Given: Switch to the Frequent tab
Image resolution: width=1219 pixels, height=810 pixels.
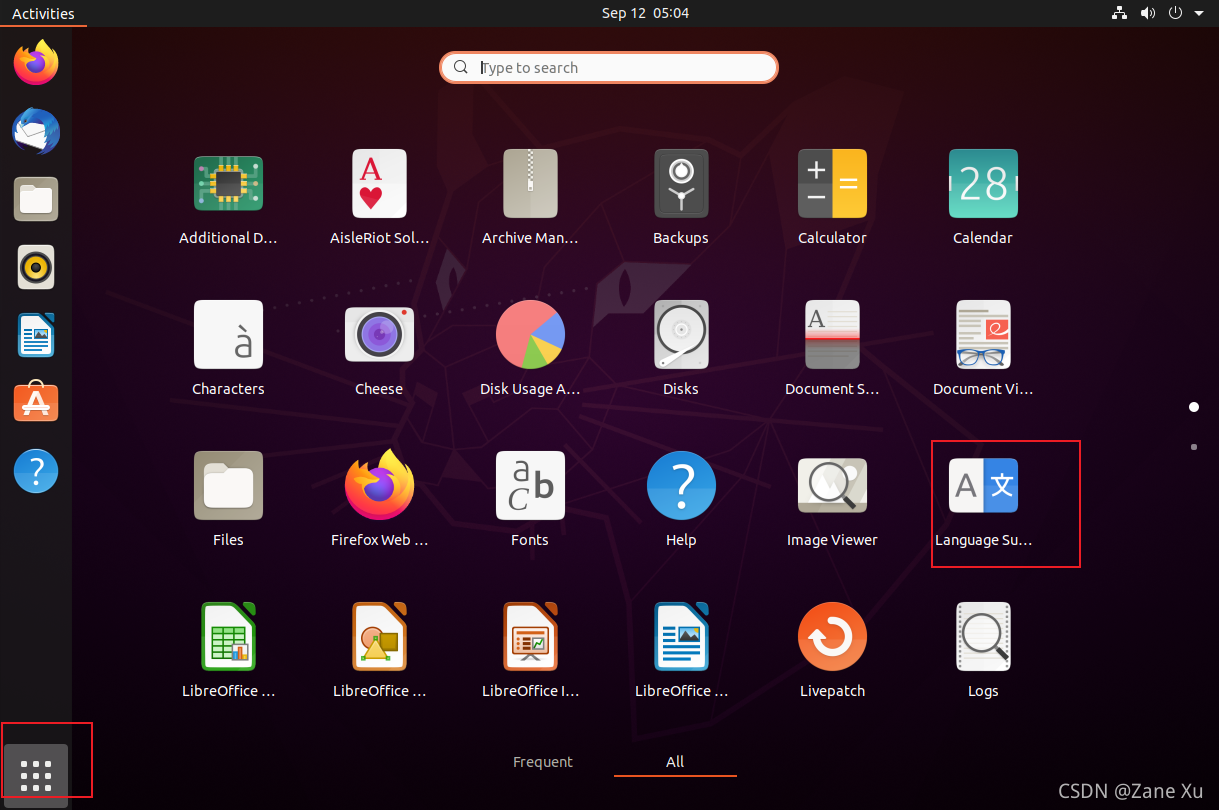Looking at the screenshot, I should pos(543,762).
